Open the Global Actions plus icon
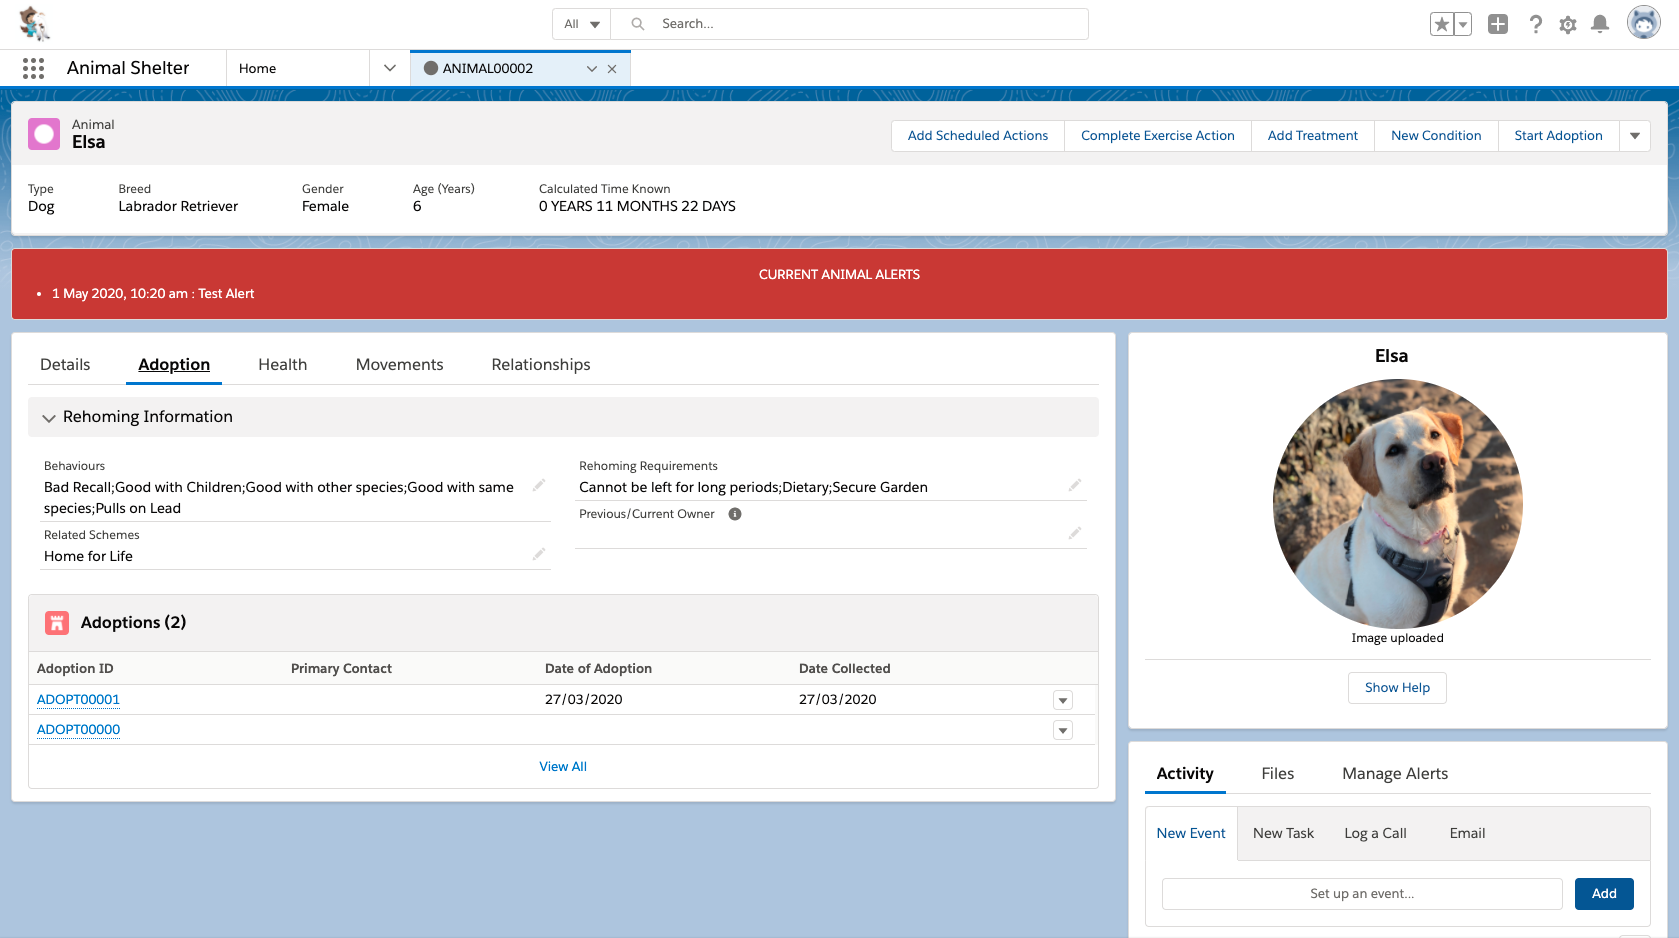This screenshot has width=1679, height=938. click(x=1497, y=24)
